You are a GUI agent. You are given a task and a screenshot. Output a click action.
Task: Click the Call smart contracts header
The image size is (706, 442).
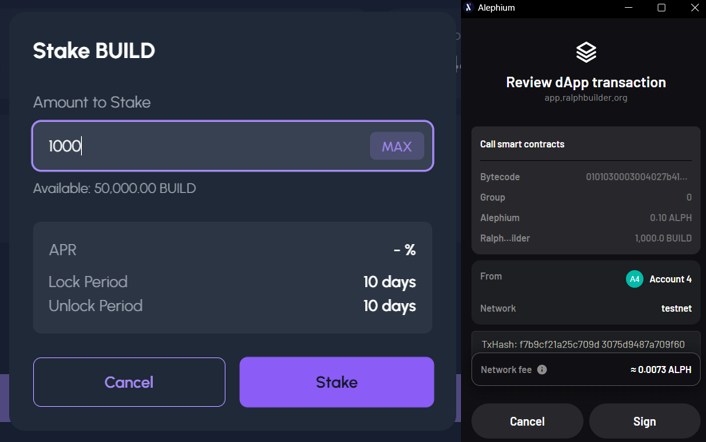[523, 144]
